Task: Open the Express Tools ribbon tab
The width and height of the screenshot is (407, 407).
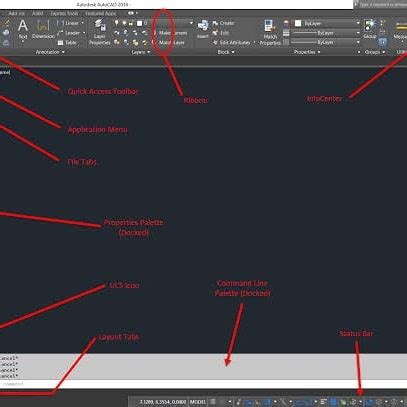Action: coord(64,13)
